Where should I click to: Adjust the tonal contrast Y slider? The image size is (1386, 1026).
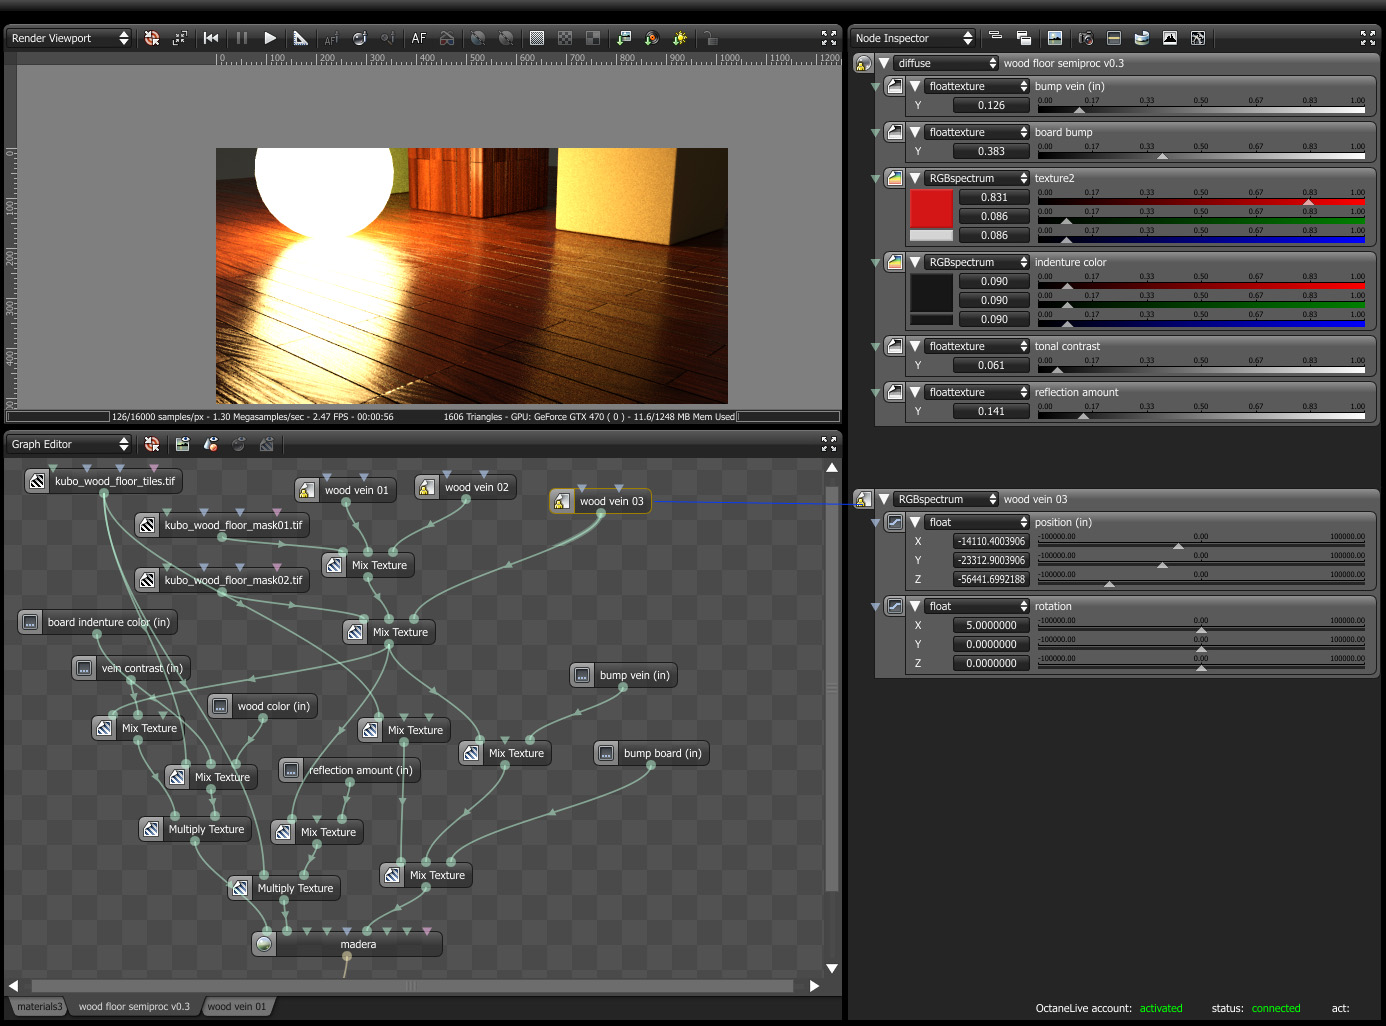point(1201,368)
